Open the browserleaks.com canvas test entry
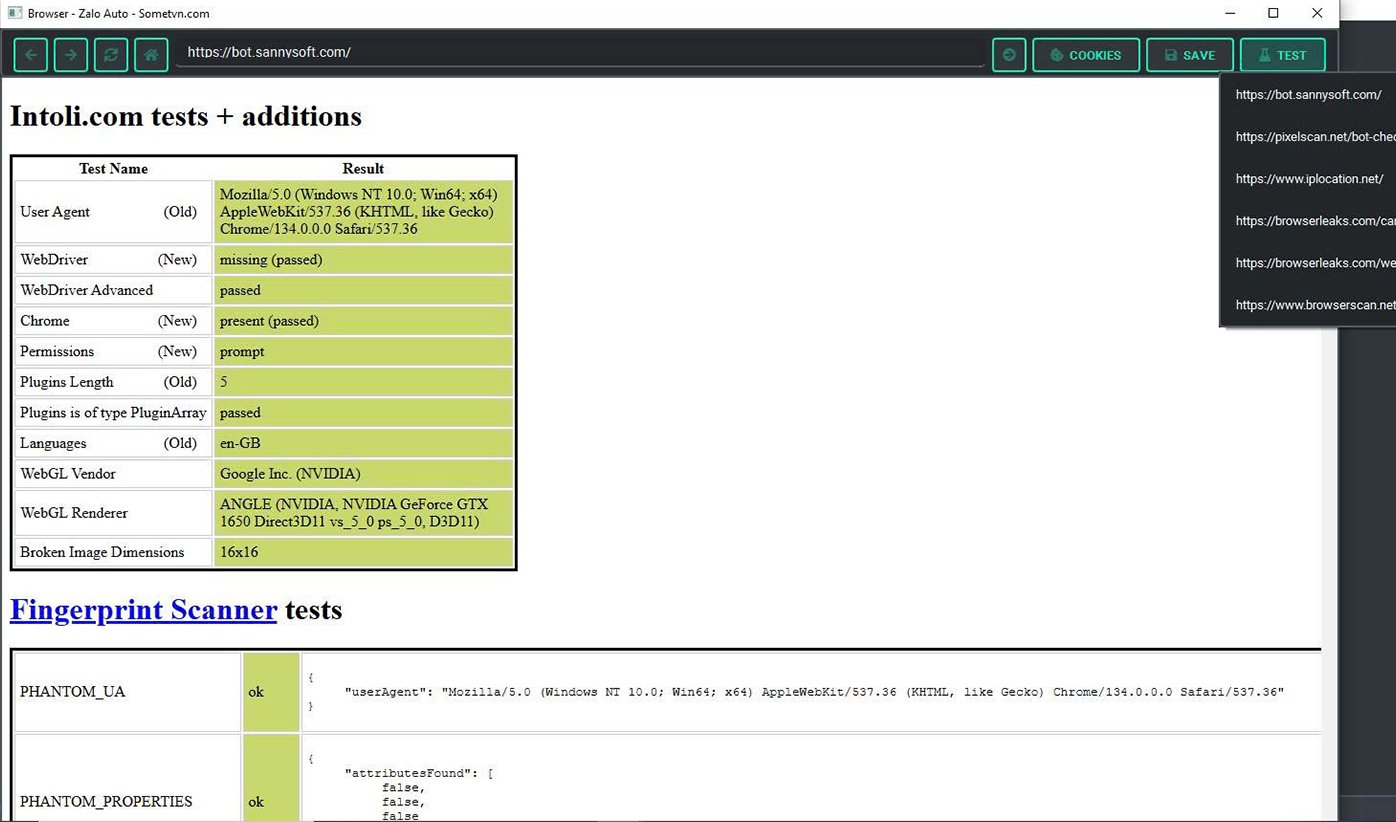Image resolution: width=1396 pixels, height=822 pixels. pos(1312,220)
